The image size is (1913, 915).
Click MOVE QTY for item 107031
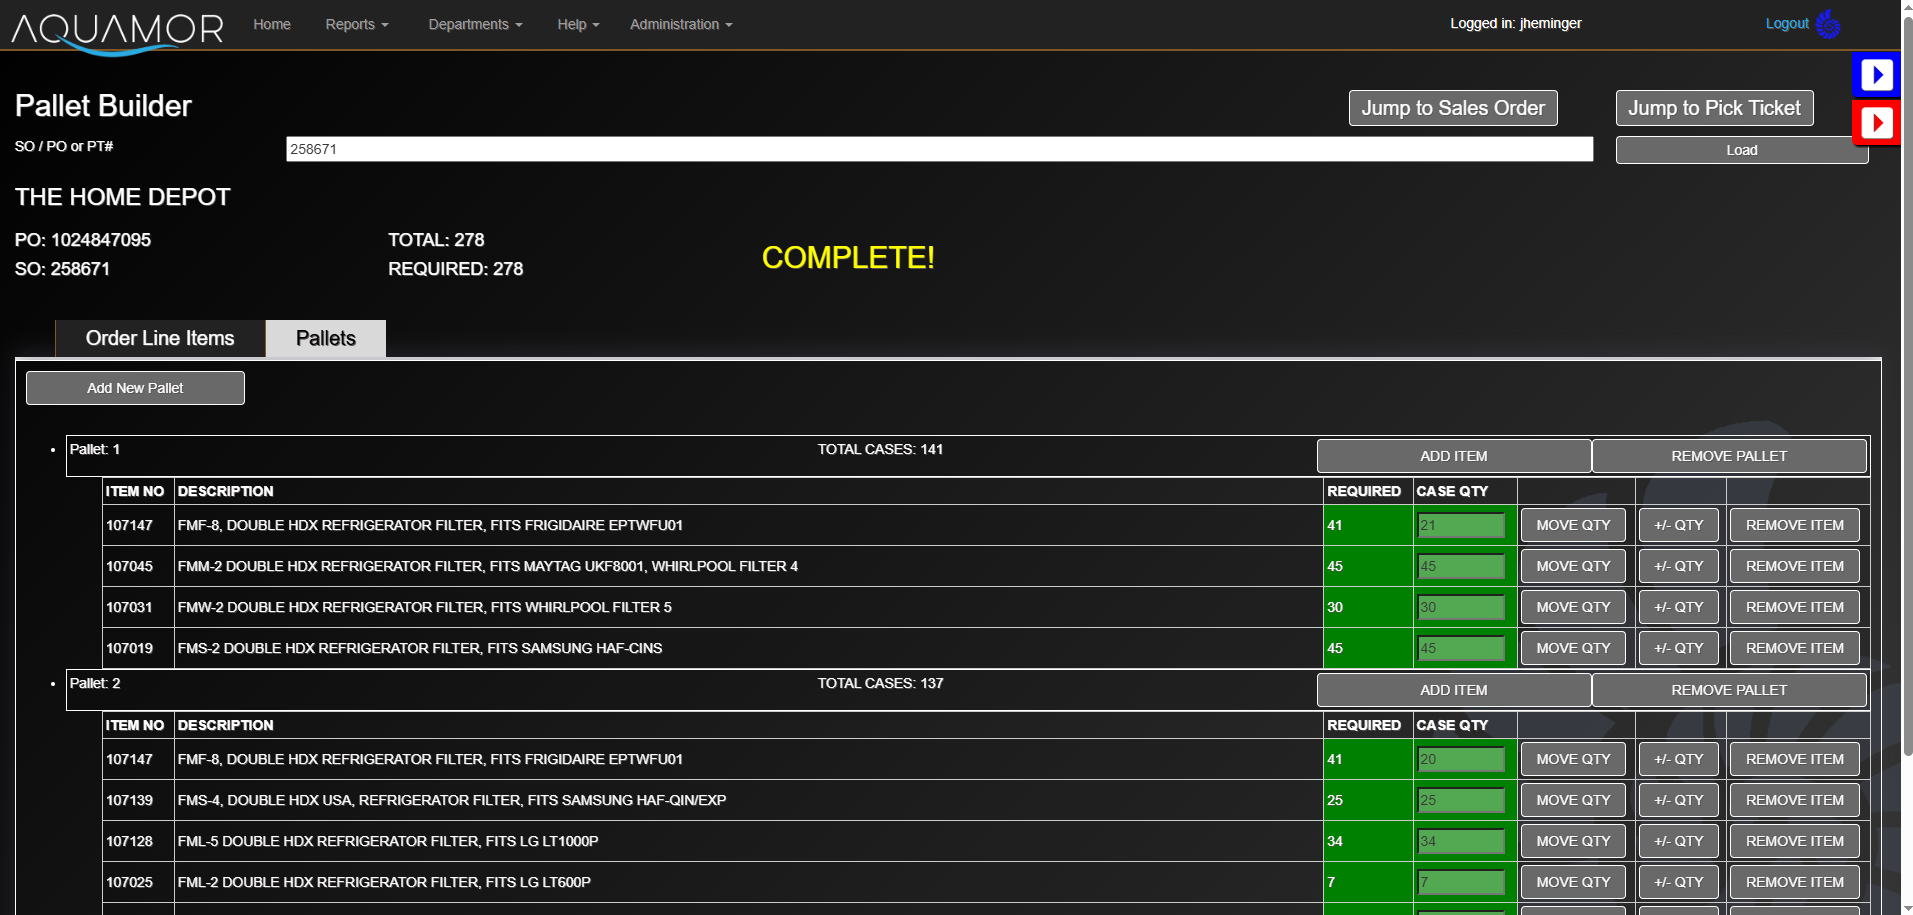(x=1572, y=606)
